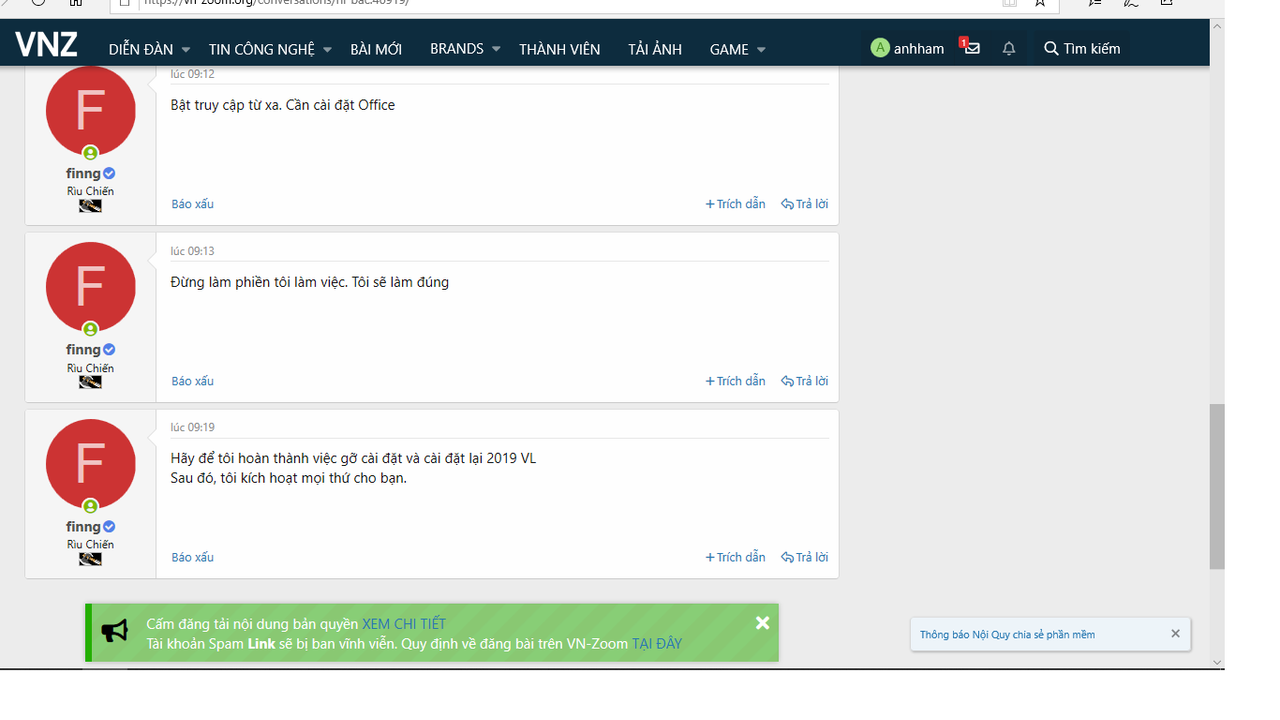Select the BRANDS nav label
This screenshot has height=720, width=1280.
coord(457,48)
